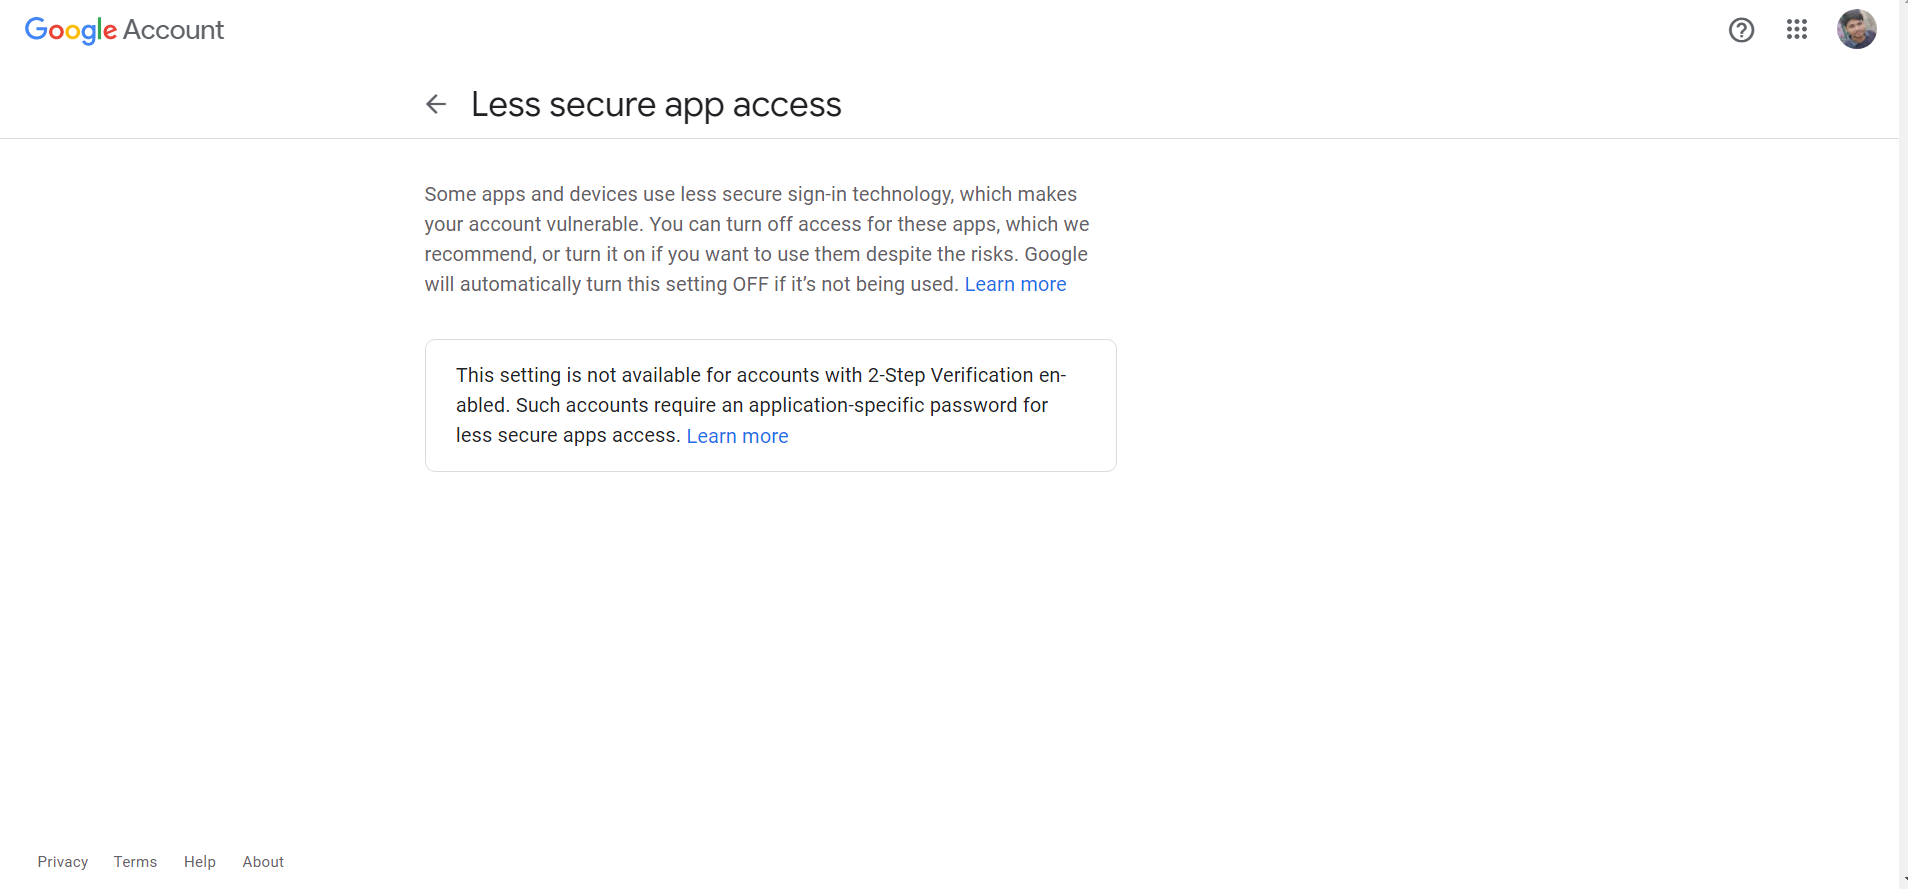Viewport: 1908px width, 889px height.
Task: Click the paragraph describing less secure sign-in
Action: click(757, 239)
